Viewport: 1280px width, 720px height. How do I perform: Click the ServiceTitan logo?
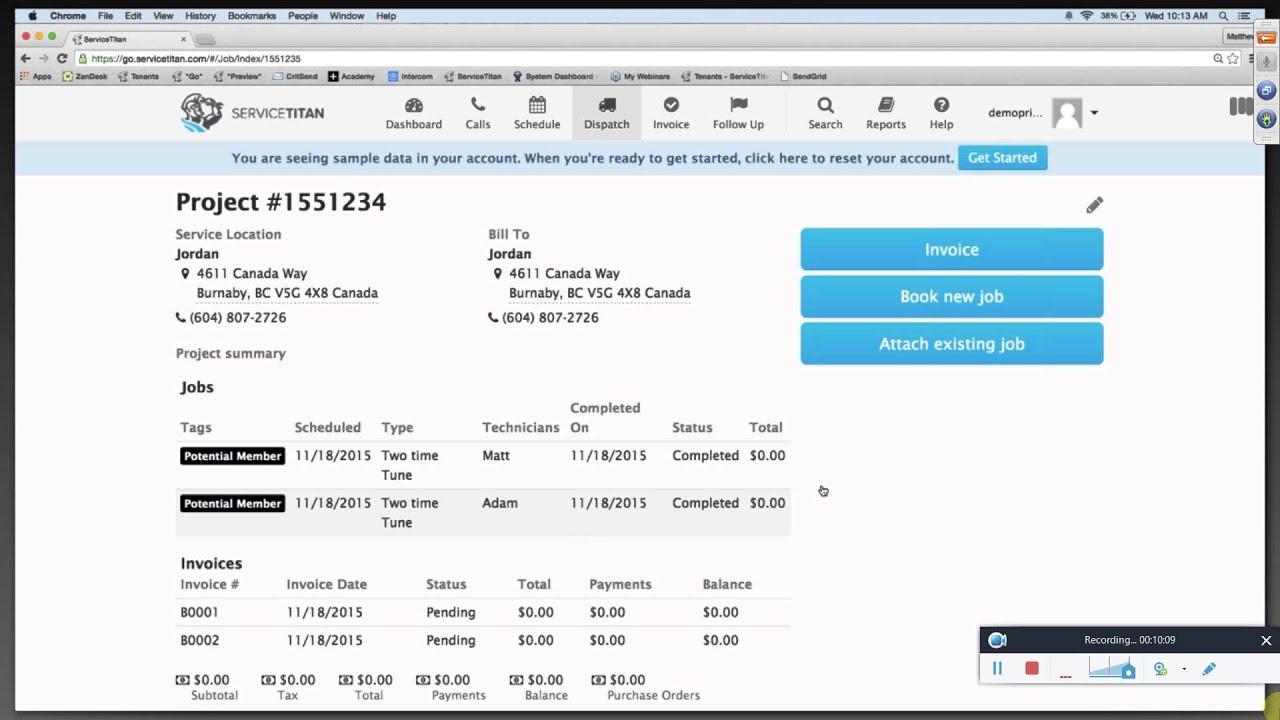(252, 113)
